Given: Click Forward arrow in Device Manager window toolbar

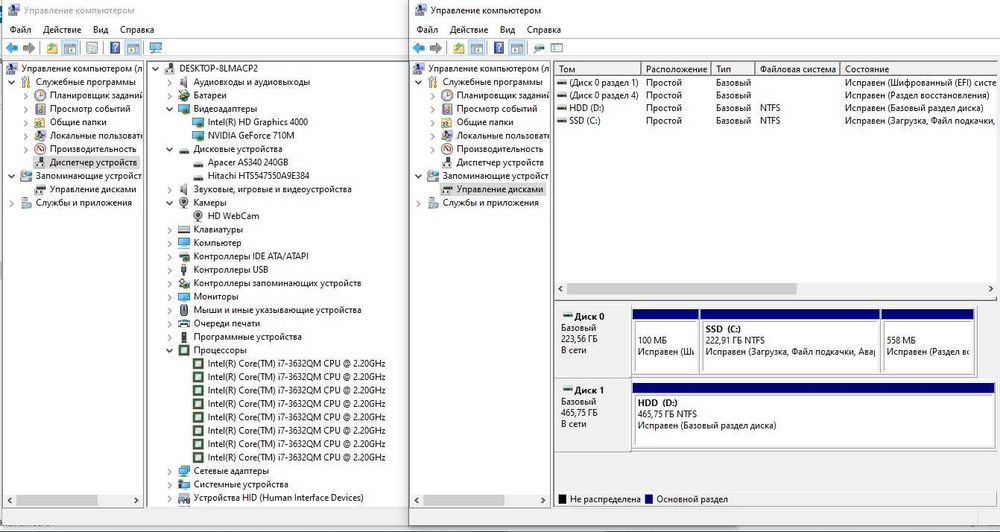Looking at the screenshot, I should [x=29, y=48].
